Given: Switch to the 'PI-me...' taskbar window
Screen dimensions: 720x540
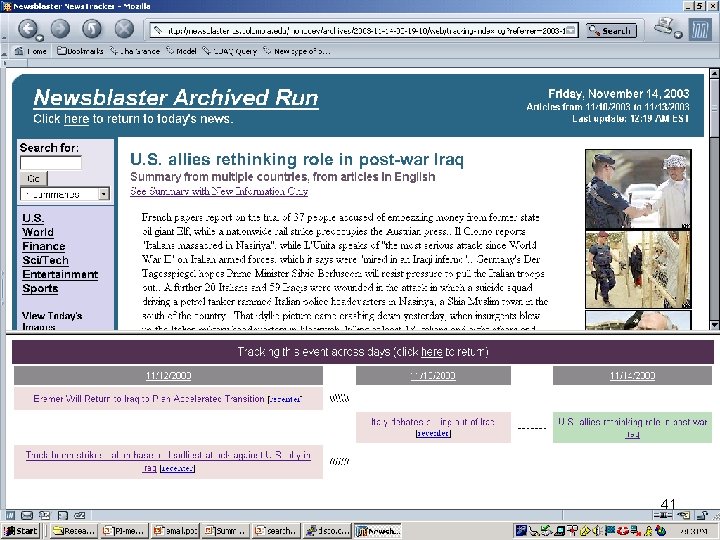Looking at the screenshot, I should click(124, 531).
